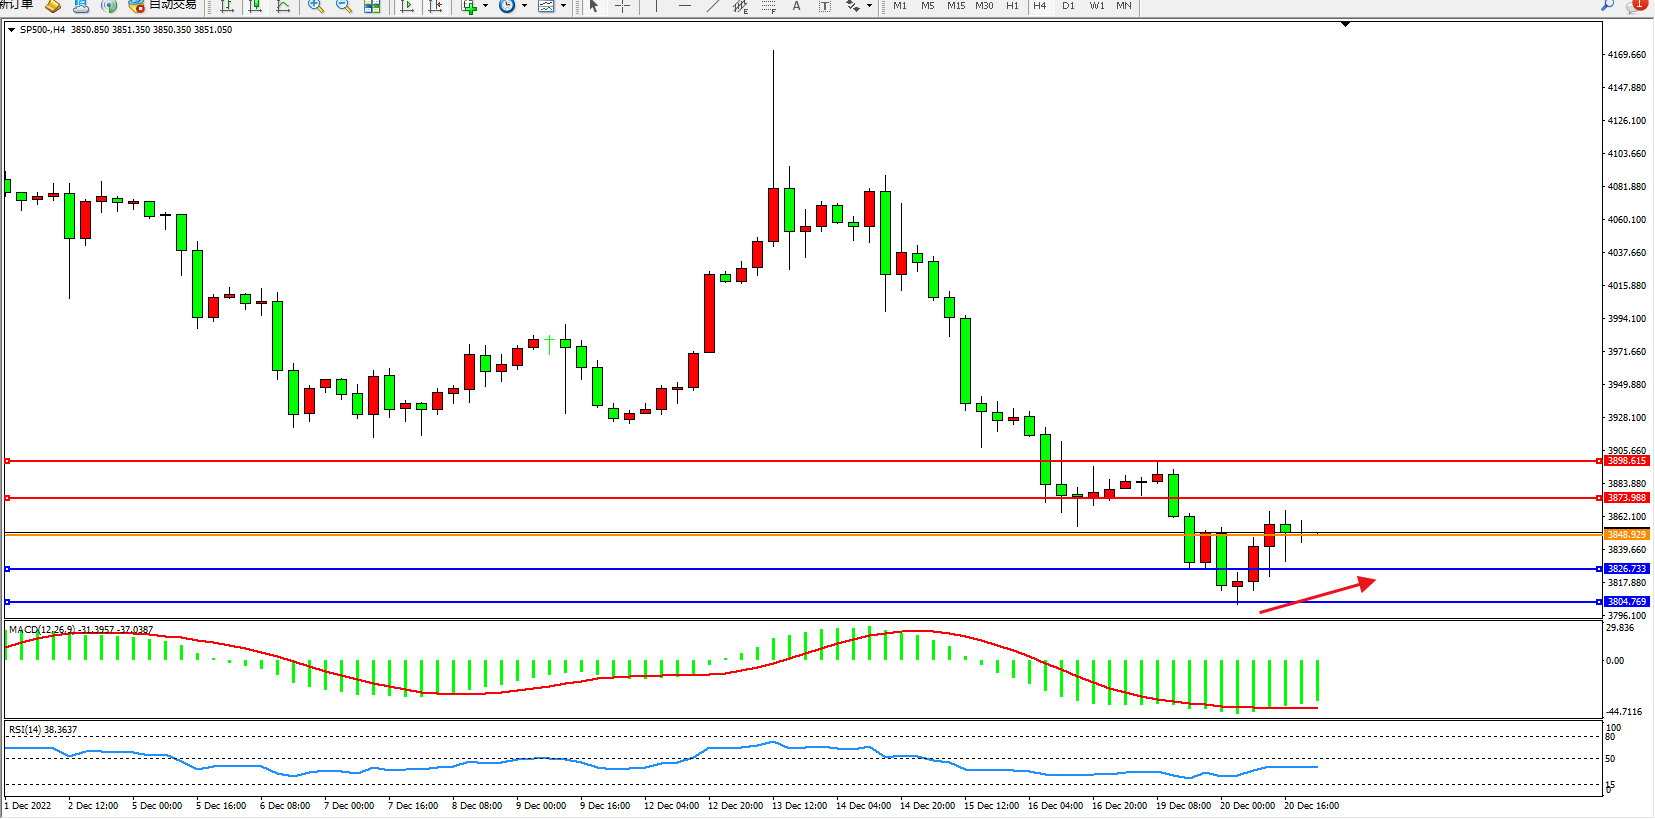The width and height of the screenshot is (1655, 819).
Task: Expand the Templates dropdown arrow
Action: pos(563,6)
